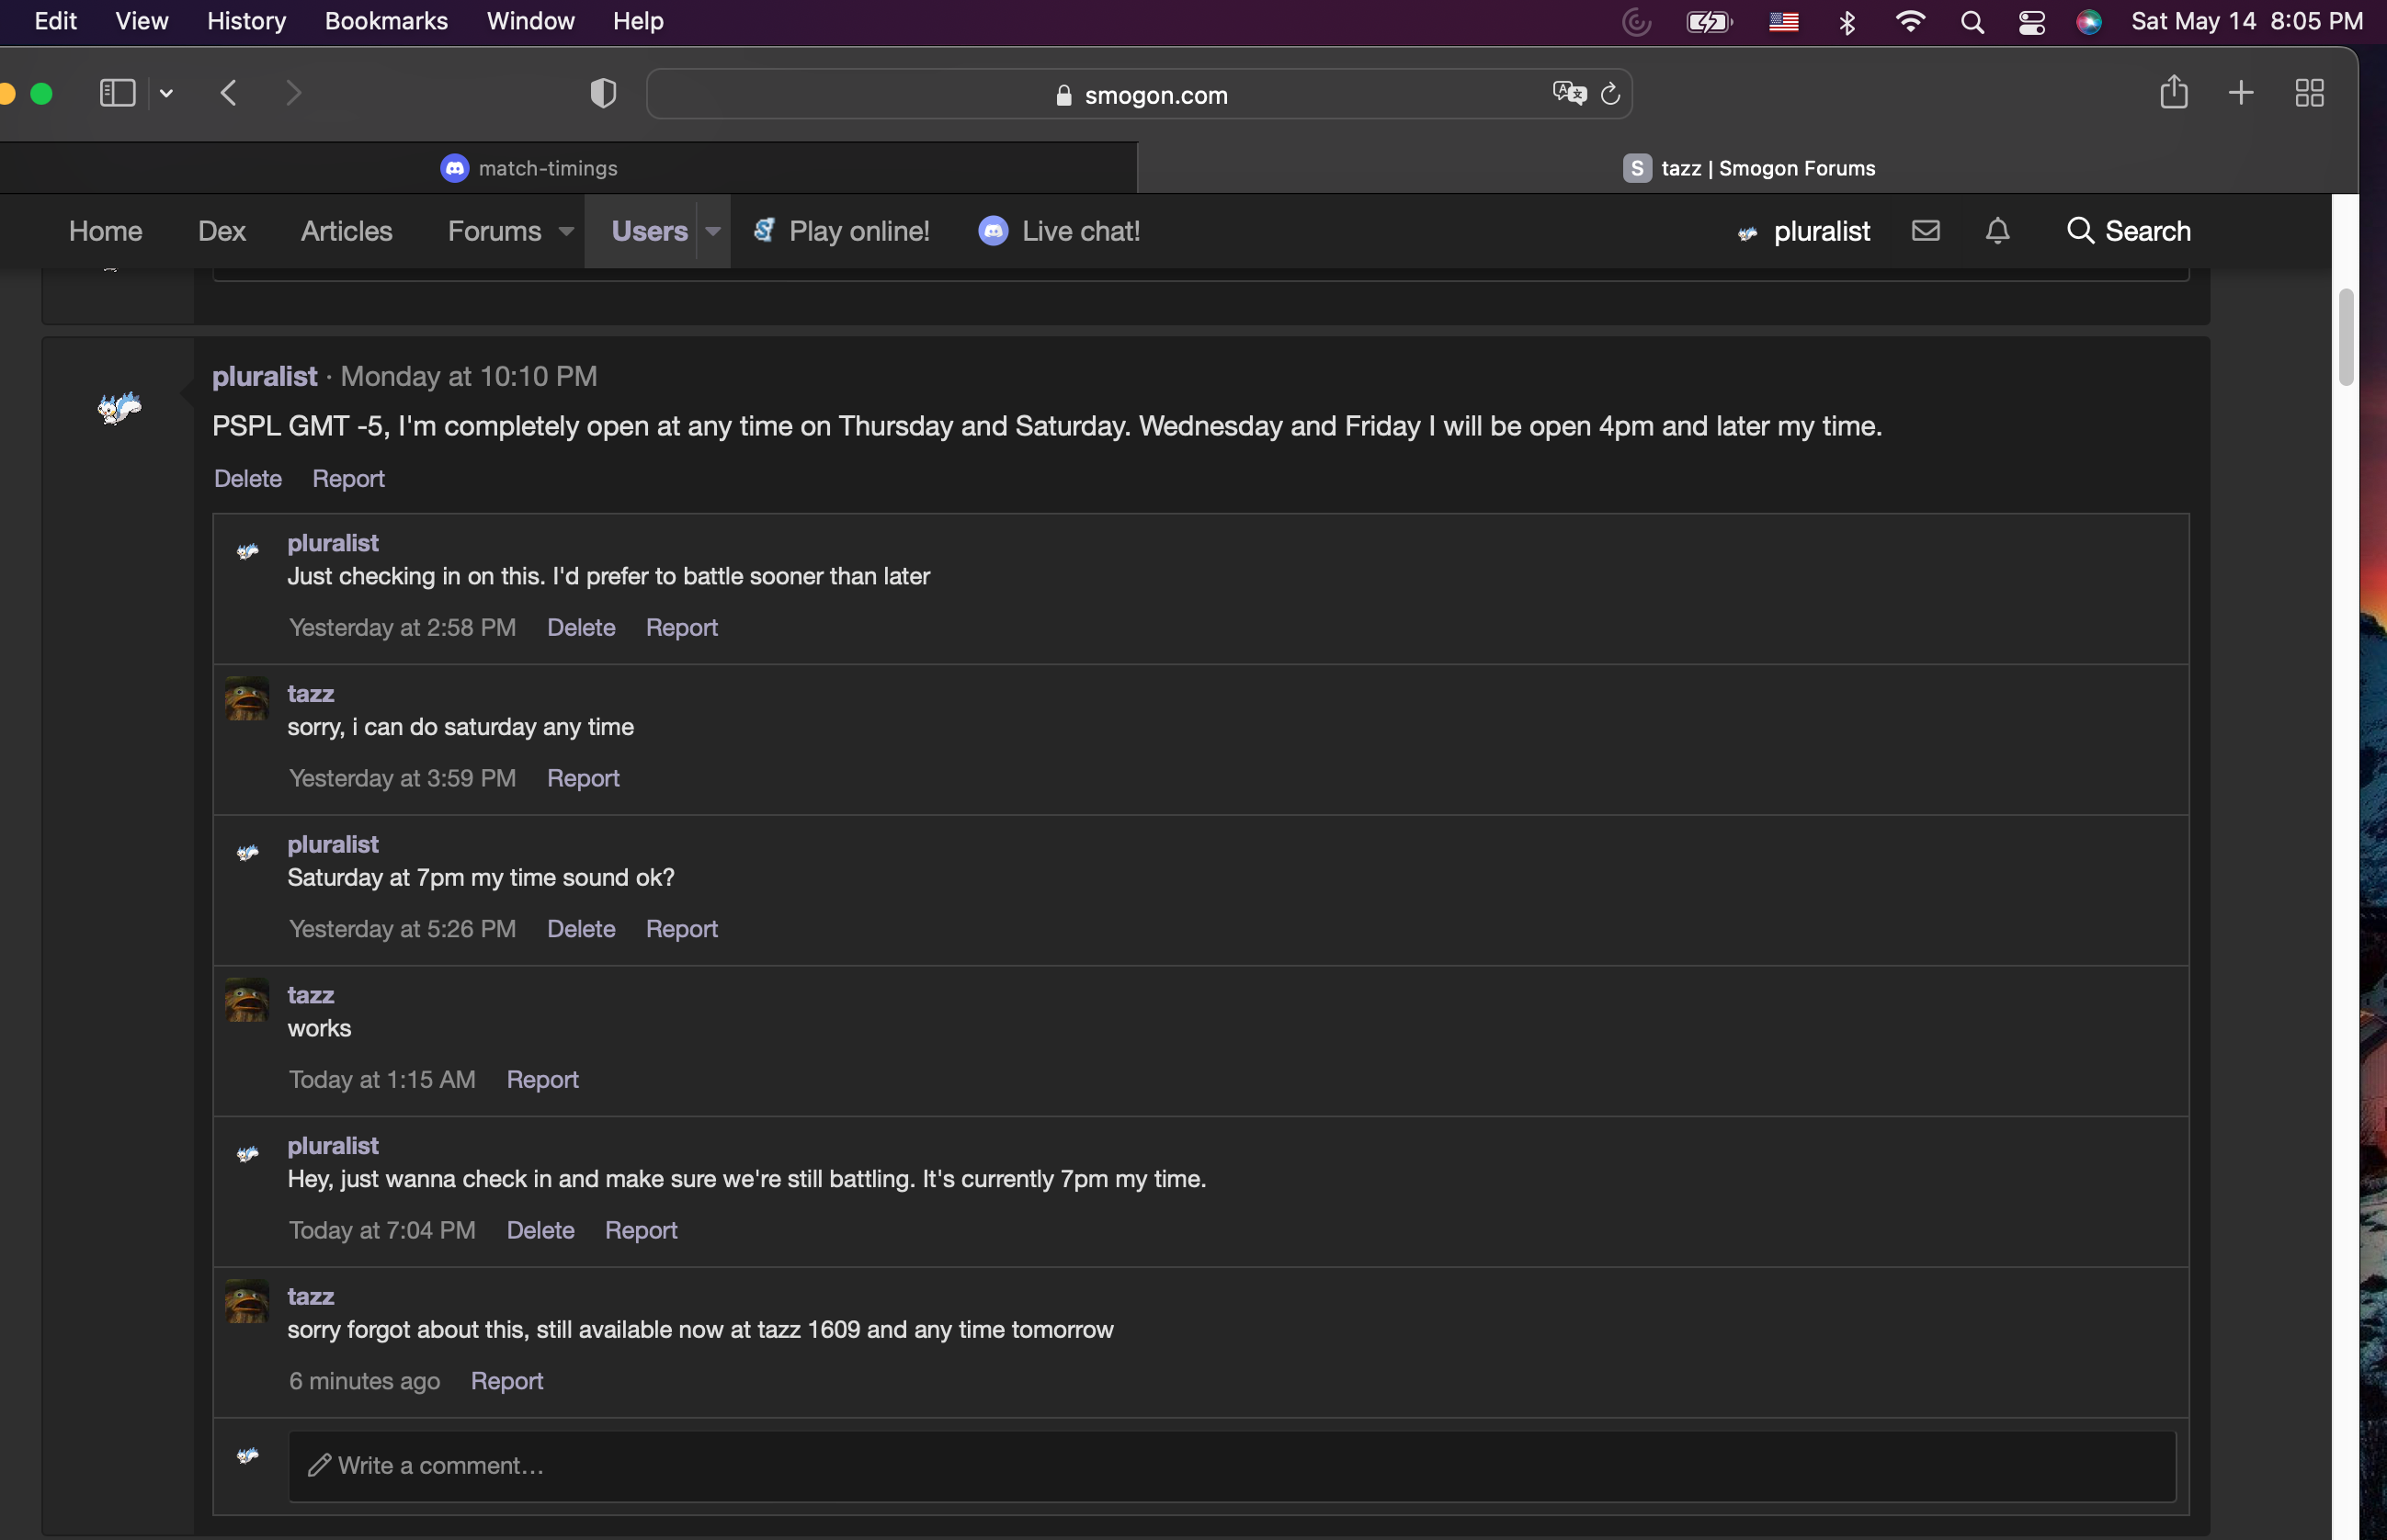Click tazz's avatar on 'works' comment
The height and width of the screenshot is (1540, 2387).
[247, 1000]
